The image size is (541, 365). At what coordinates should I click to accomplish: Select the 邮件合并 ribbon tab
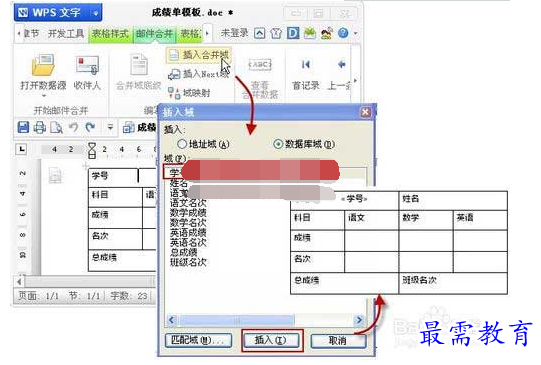click(154, 34)
